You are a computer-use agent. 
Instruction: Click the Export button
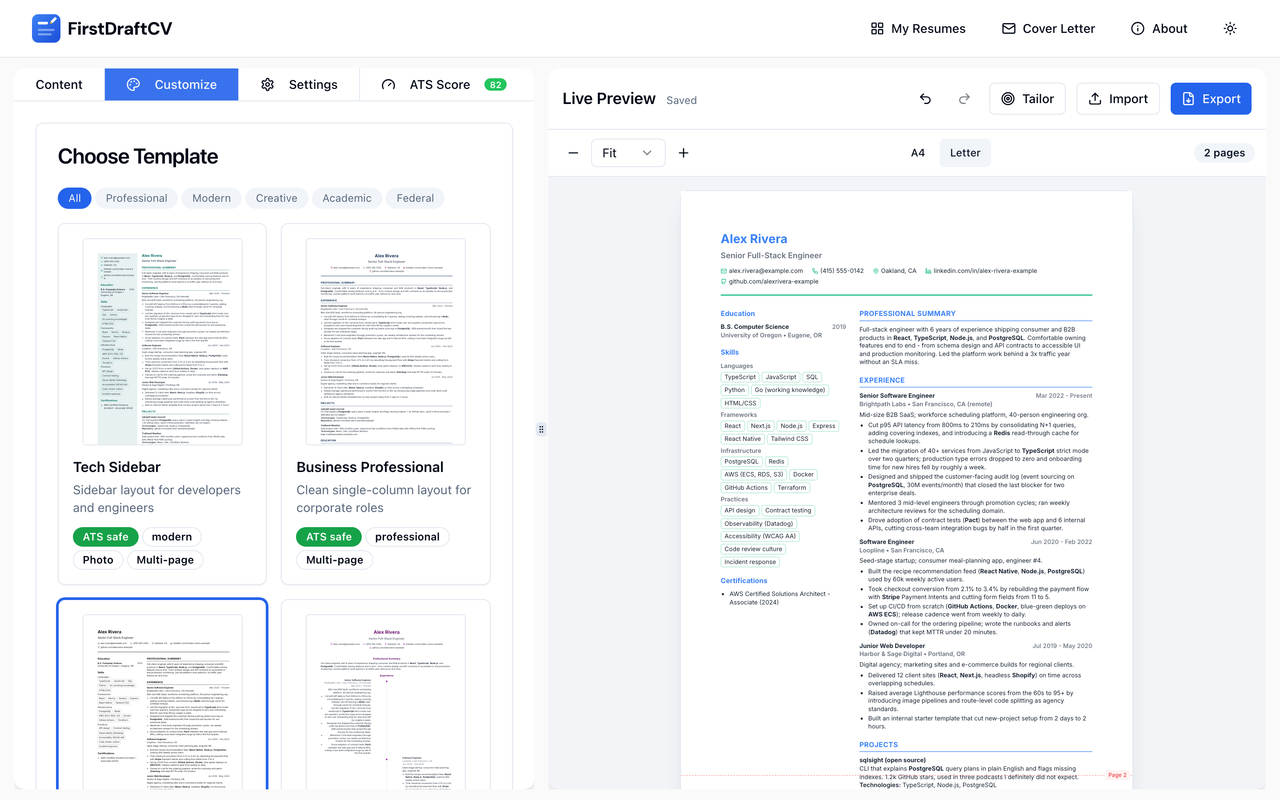[1211, 99]
